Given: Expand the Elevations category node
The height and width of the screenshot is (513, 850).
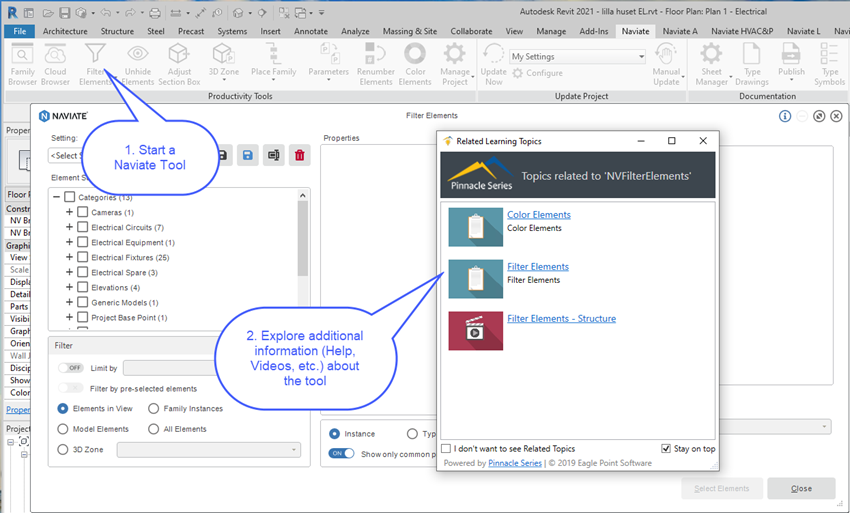Looking at the screenshot, I should [69, 287].
